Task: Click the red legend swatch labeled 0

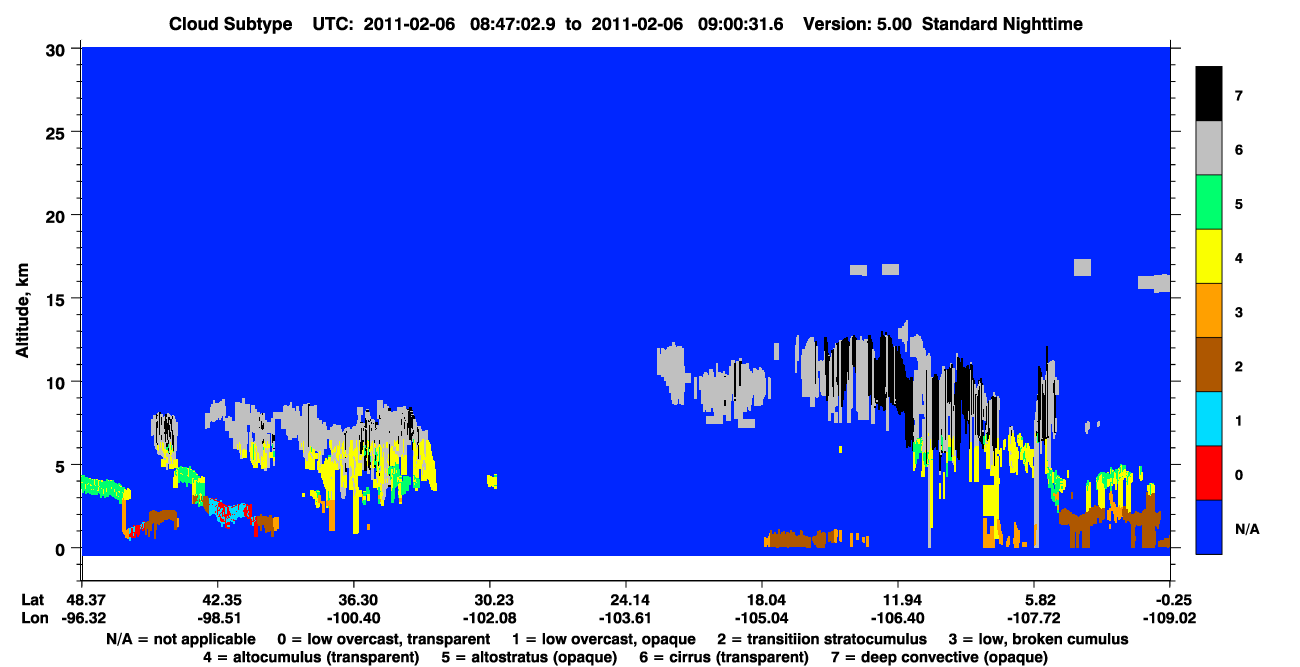Action: (1209, 472)
